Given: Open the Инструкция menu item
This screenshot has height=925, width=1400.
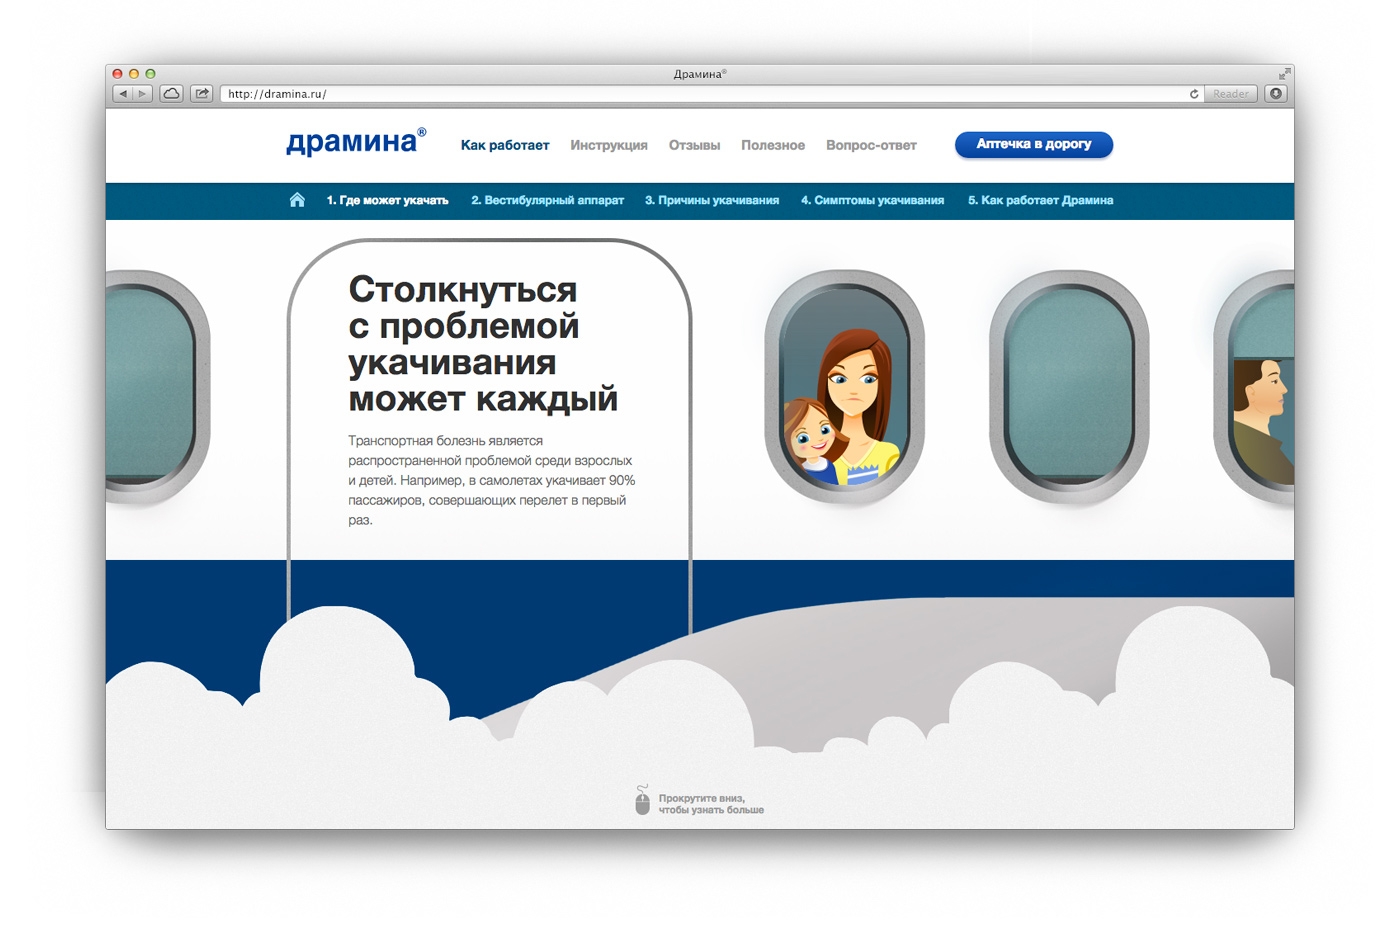Looking at the screenshot, I should coord(609,145).
